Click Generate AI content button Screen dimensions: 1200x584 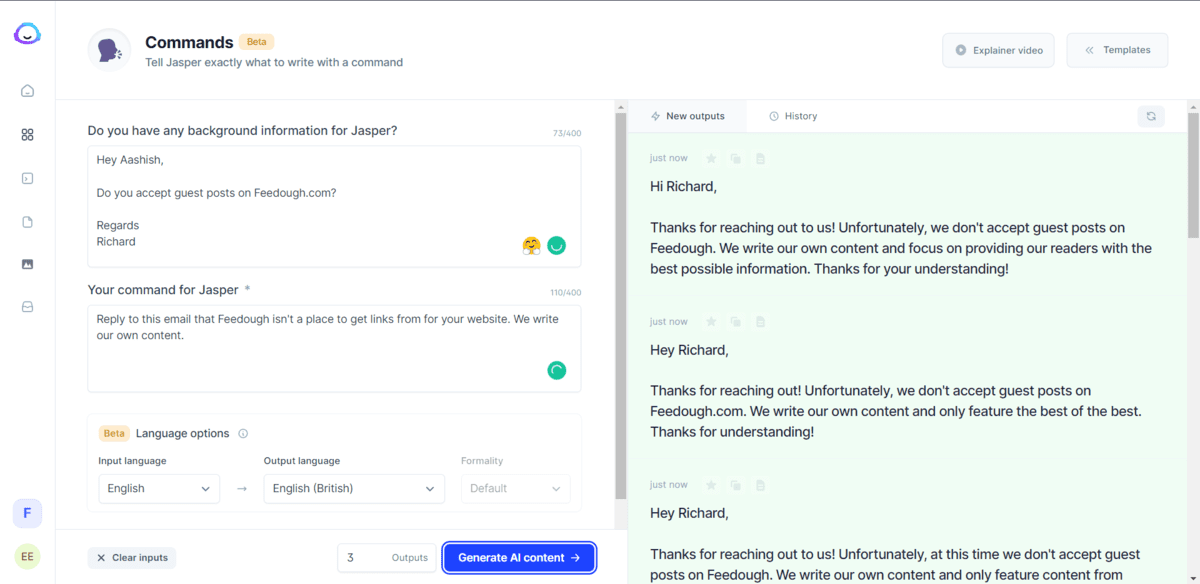tap(519, 558)
